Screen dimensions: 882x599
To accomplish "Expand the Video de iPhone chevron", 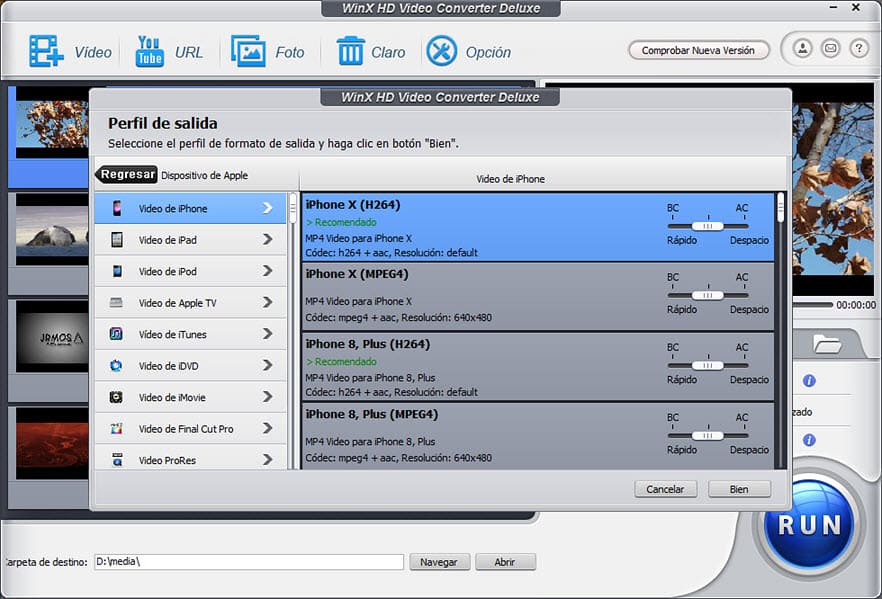I will [268, 208].
